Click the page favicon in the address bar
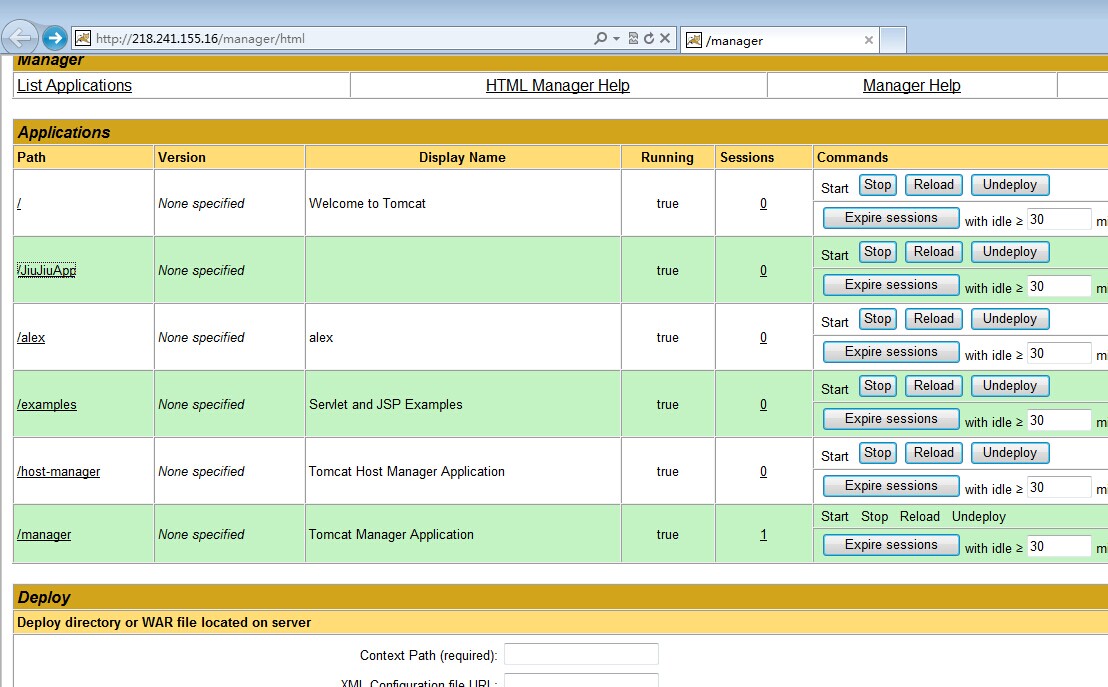The image size is (1108, 687). pyautogui.click(x=83, y=38)
